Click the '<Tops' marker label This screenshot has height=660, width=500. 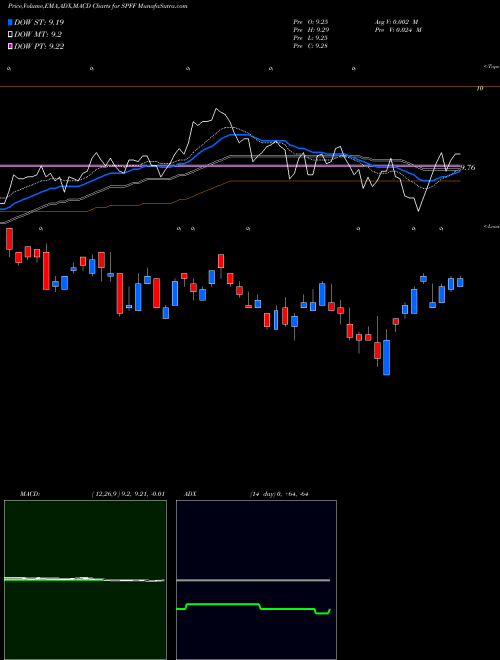point(491,67)
